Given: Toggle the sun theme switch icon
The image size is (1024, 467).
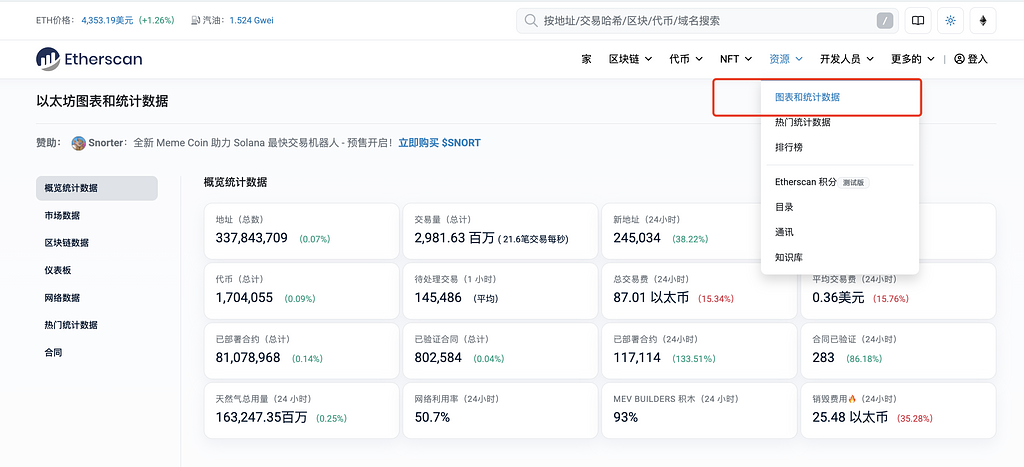Looking at the screenshot, I should [950, 20].
